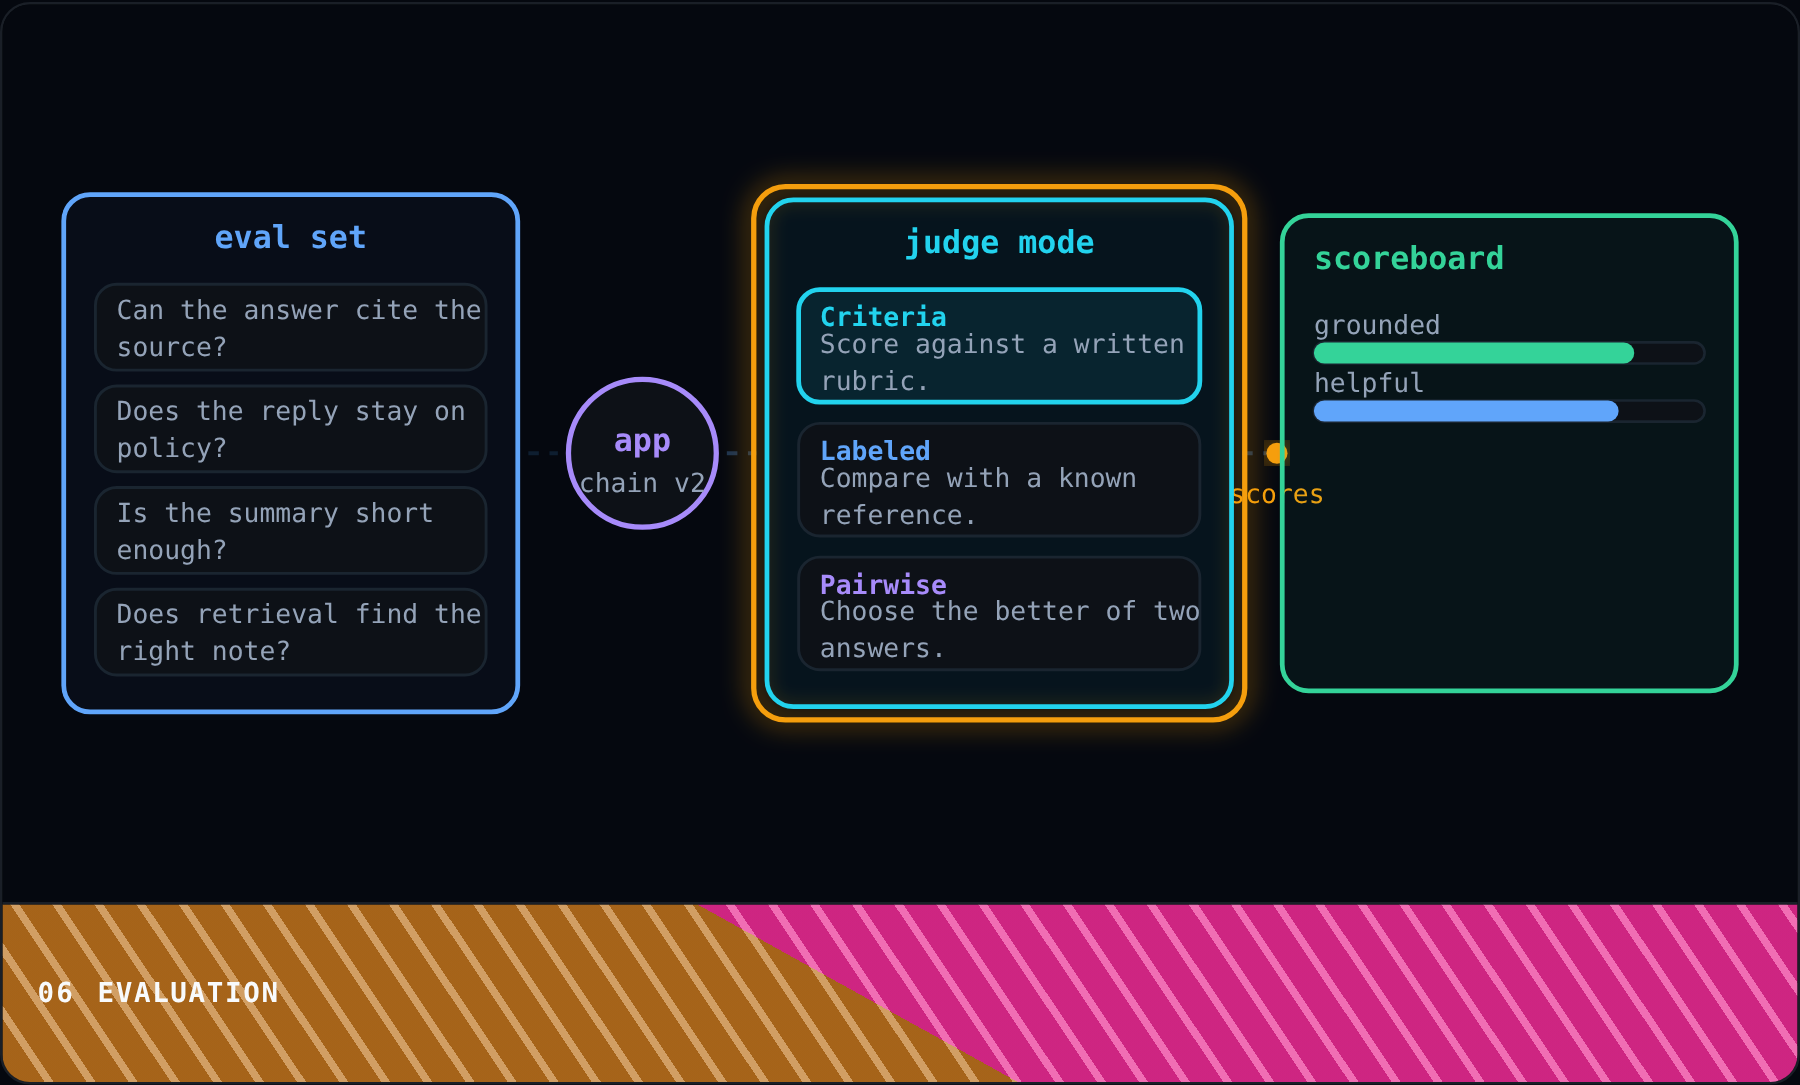Click the scoreboard panel title
Viewport: 1800px width, 1085px height.
[1409, 258]
